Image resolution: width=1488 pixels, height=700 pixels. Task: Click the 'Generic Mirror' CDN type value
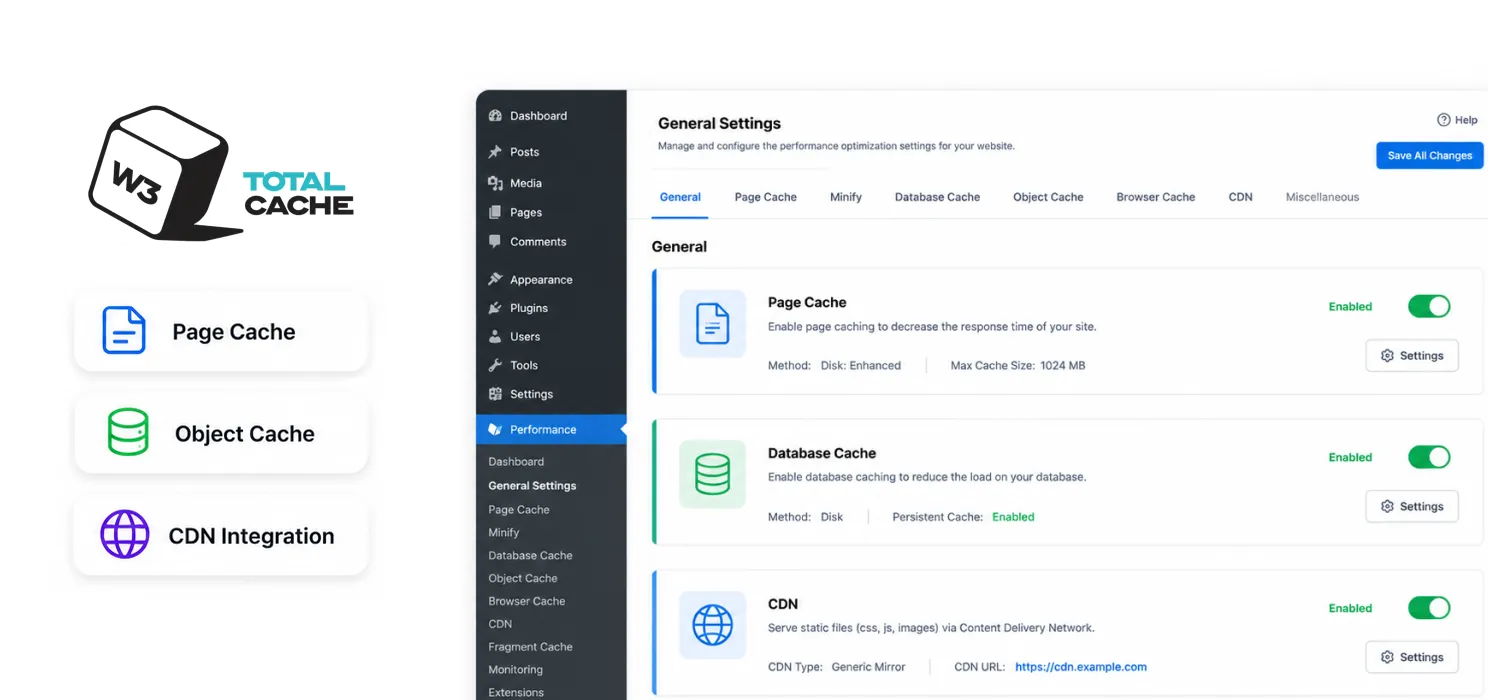(868, 667)
